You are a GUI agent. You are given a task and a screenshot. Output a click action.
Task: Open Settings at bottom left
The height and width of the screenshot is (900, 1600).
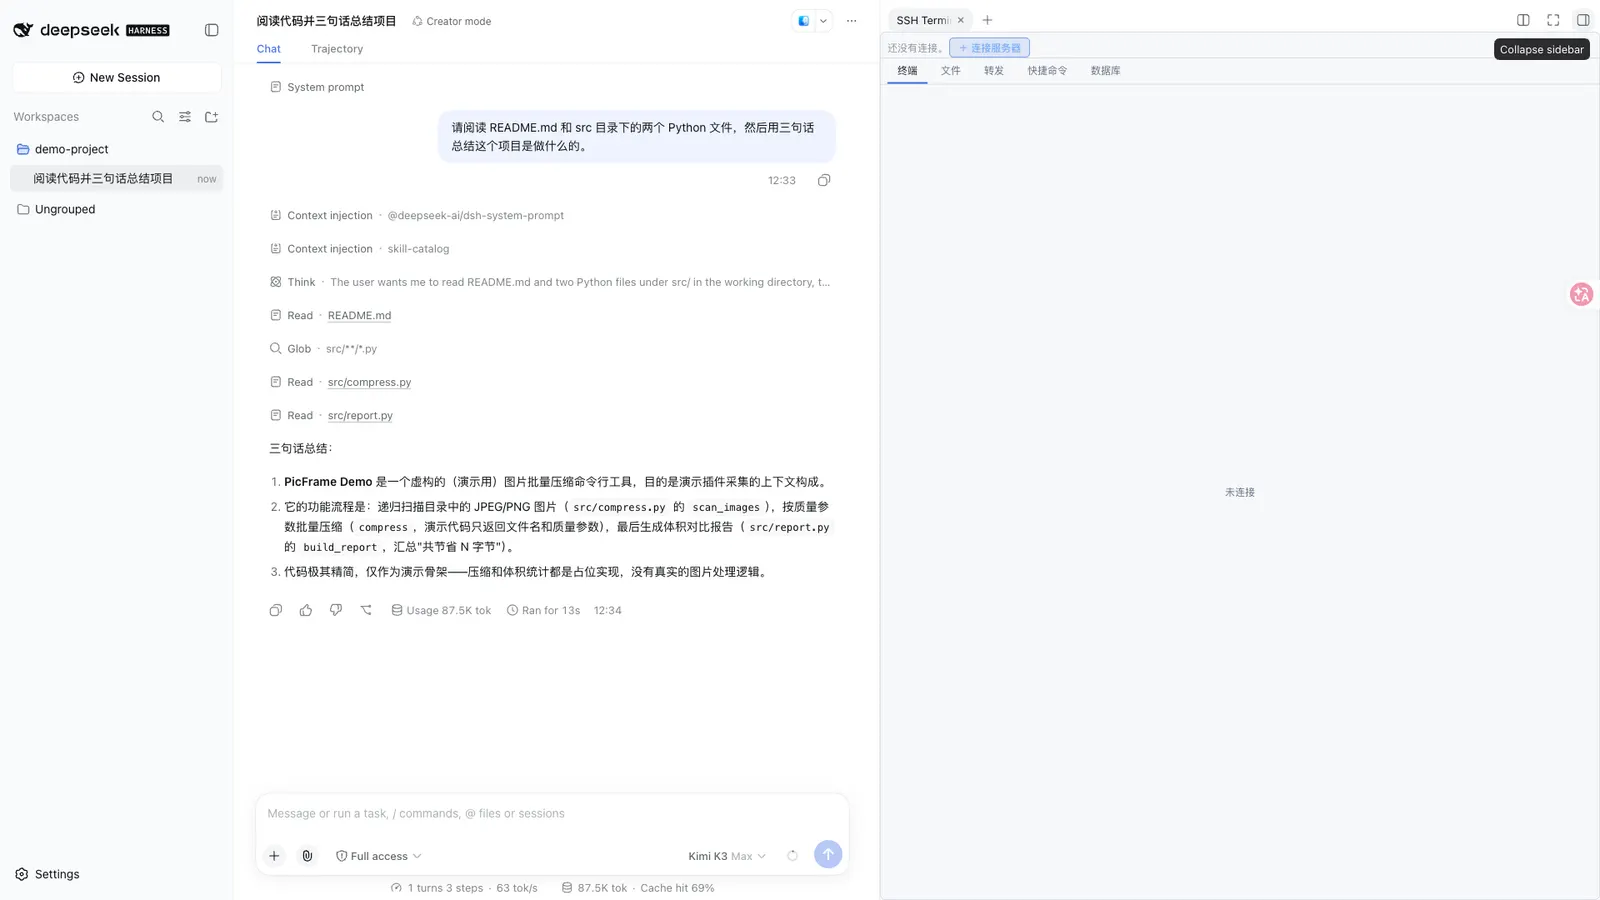tap(47, 874)
